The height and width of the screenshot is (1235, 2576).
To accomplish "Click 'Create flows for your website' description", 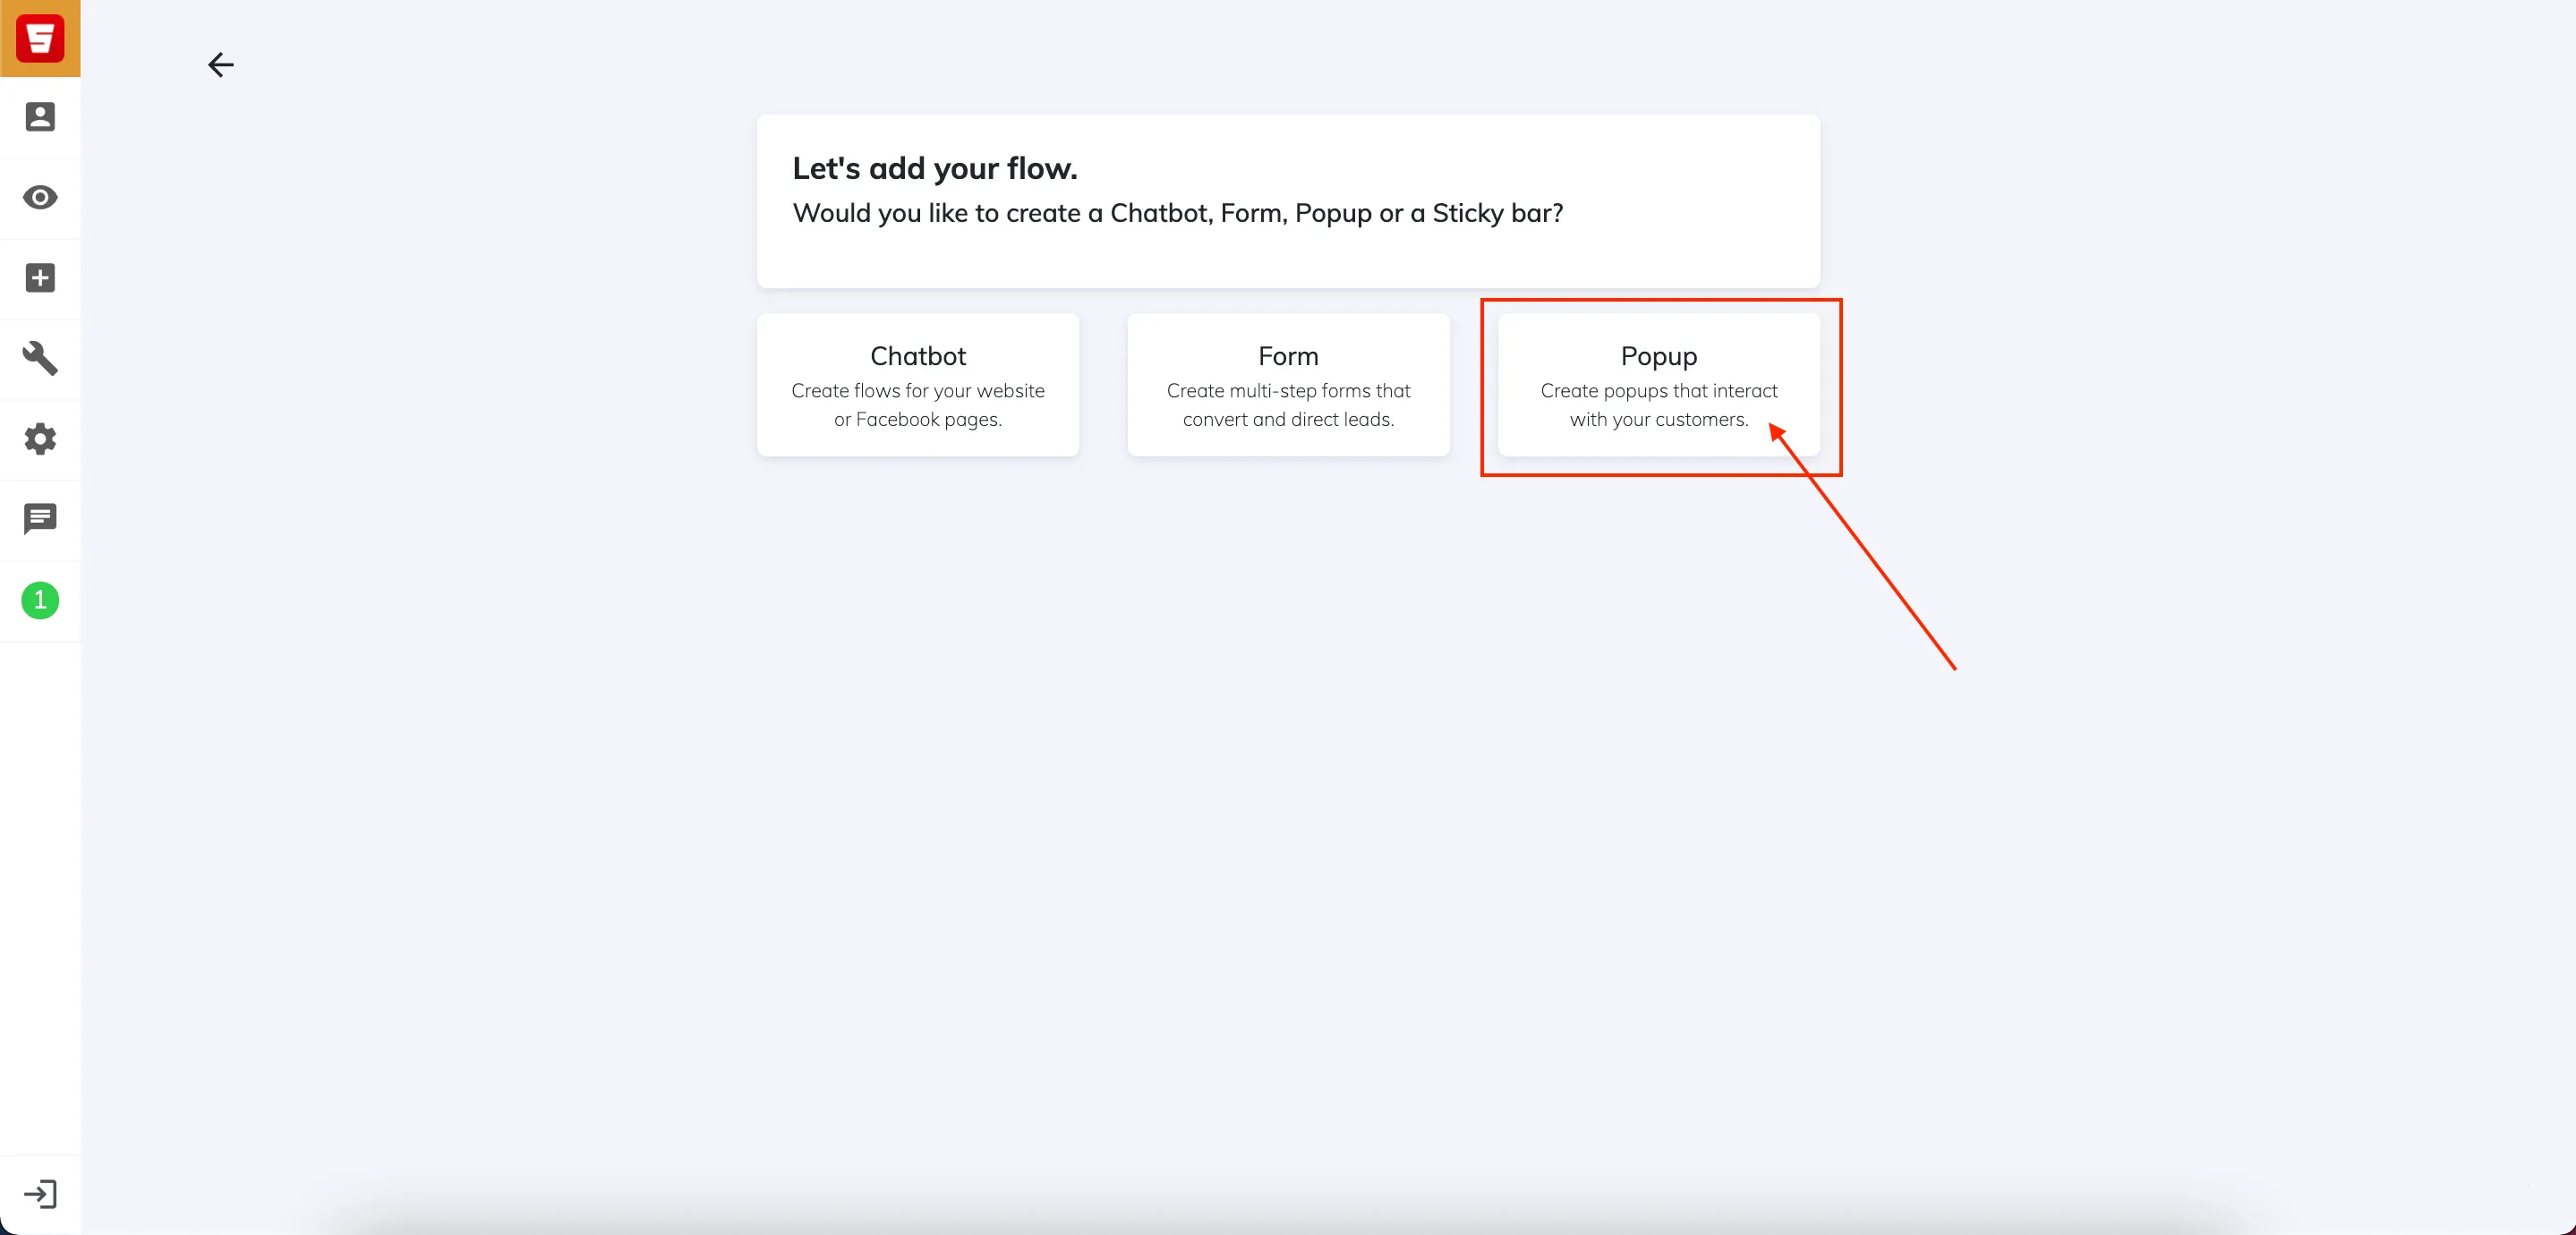I will 918,391.
